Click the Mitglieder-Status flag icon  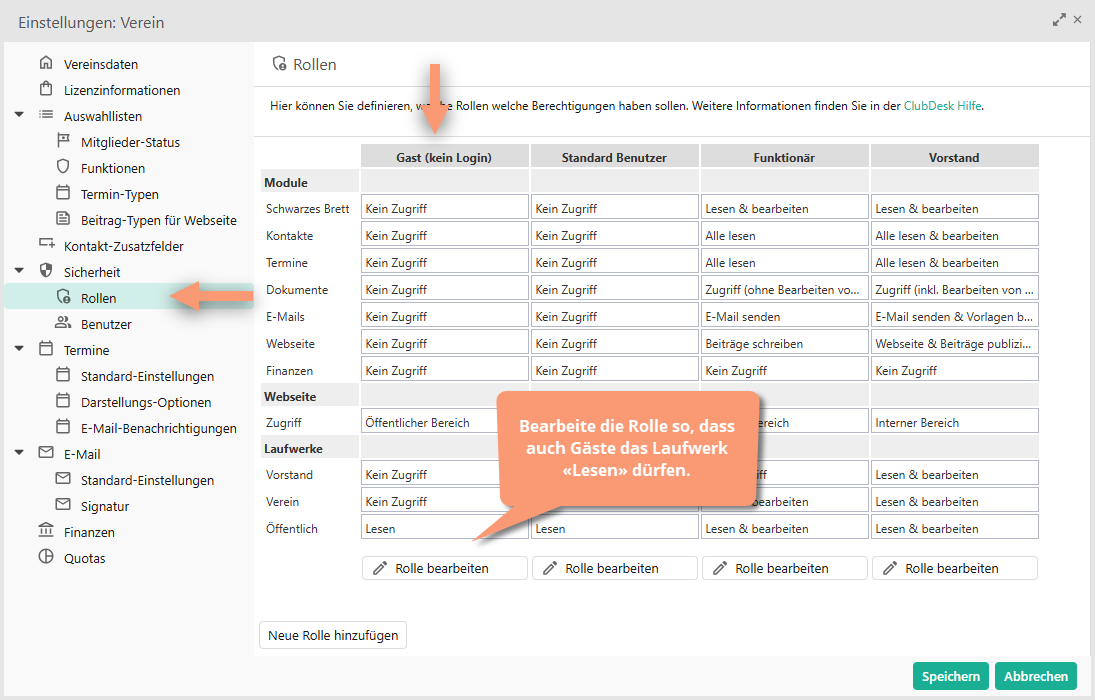[63, 140]
